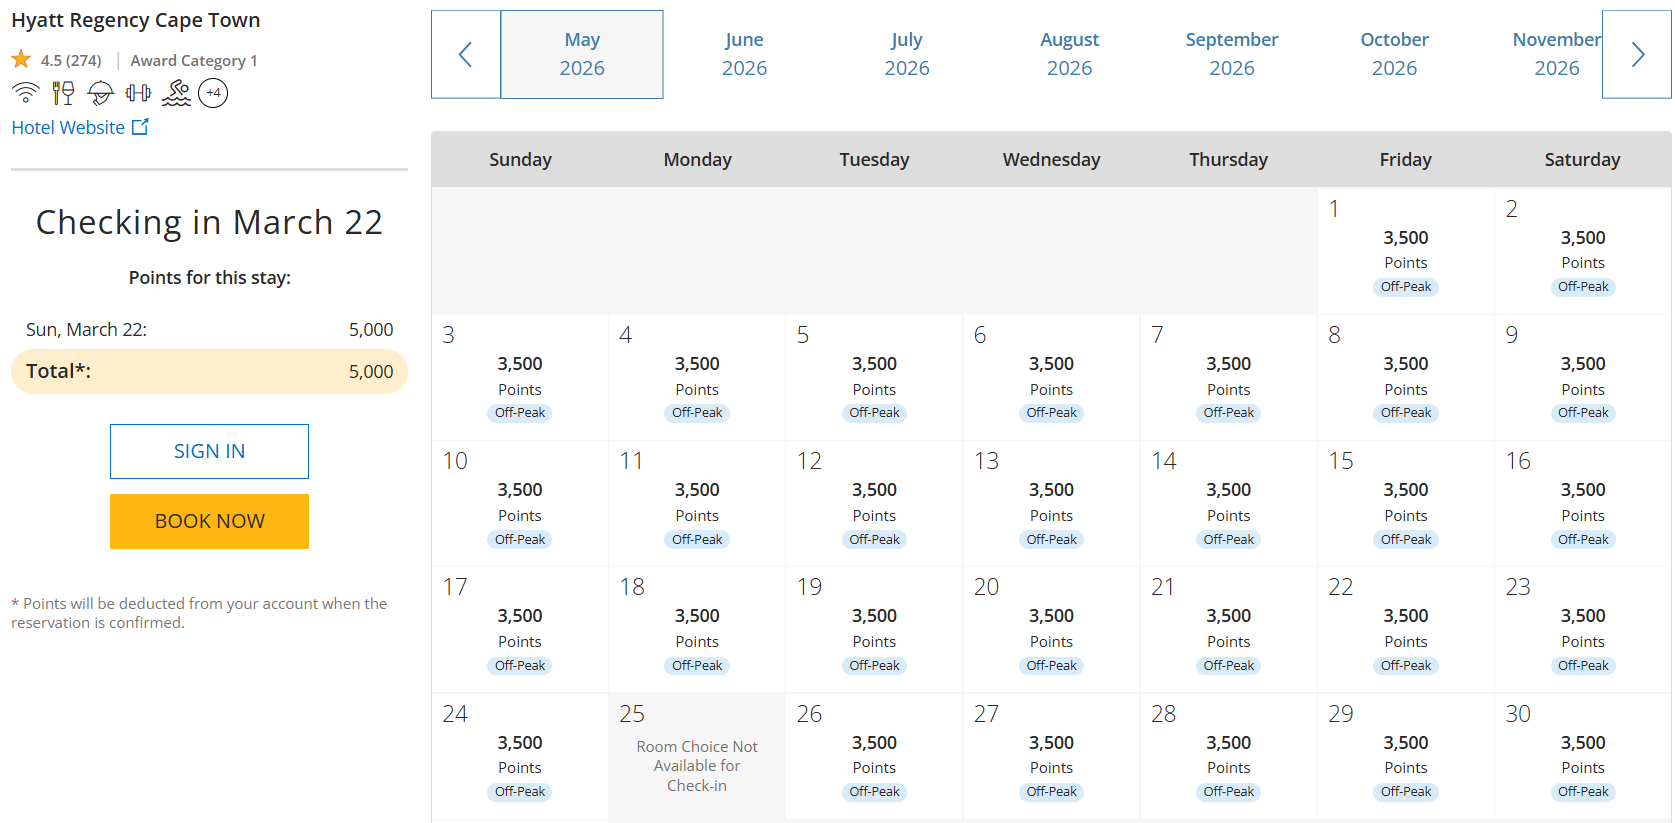
Task: Click the Award Category 1 label
Action: [194, 60]
